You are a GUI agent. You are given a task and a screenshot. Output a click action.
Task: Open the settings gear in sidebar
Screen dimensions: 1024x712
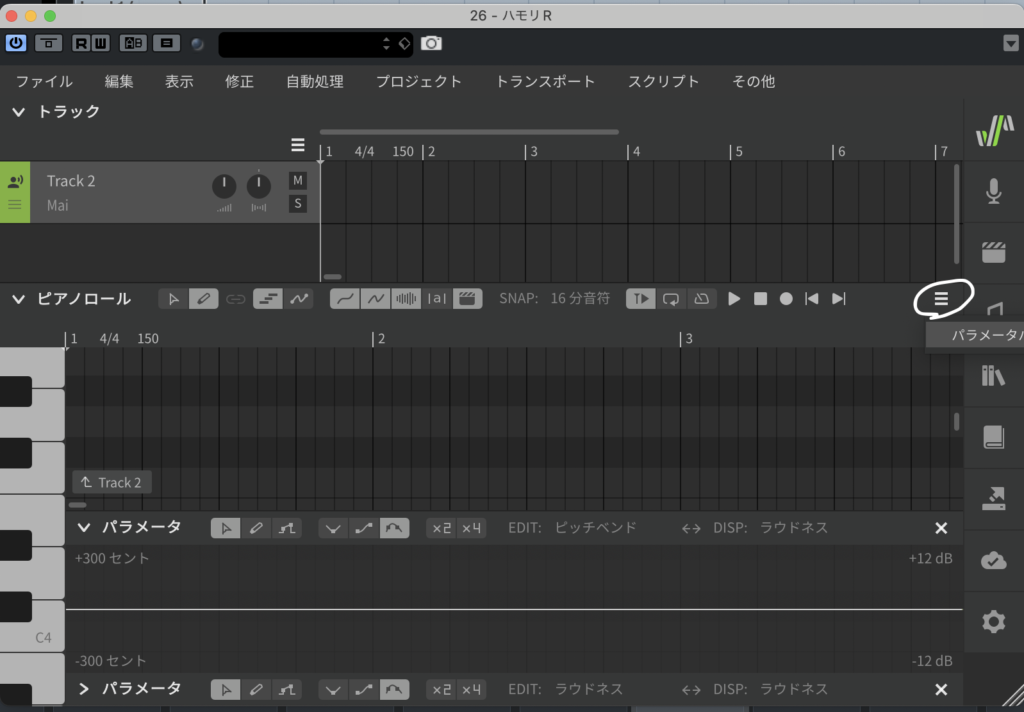(x=993, y=622)
